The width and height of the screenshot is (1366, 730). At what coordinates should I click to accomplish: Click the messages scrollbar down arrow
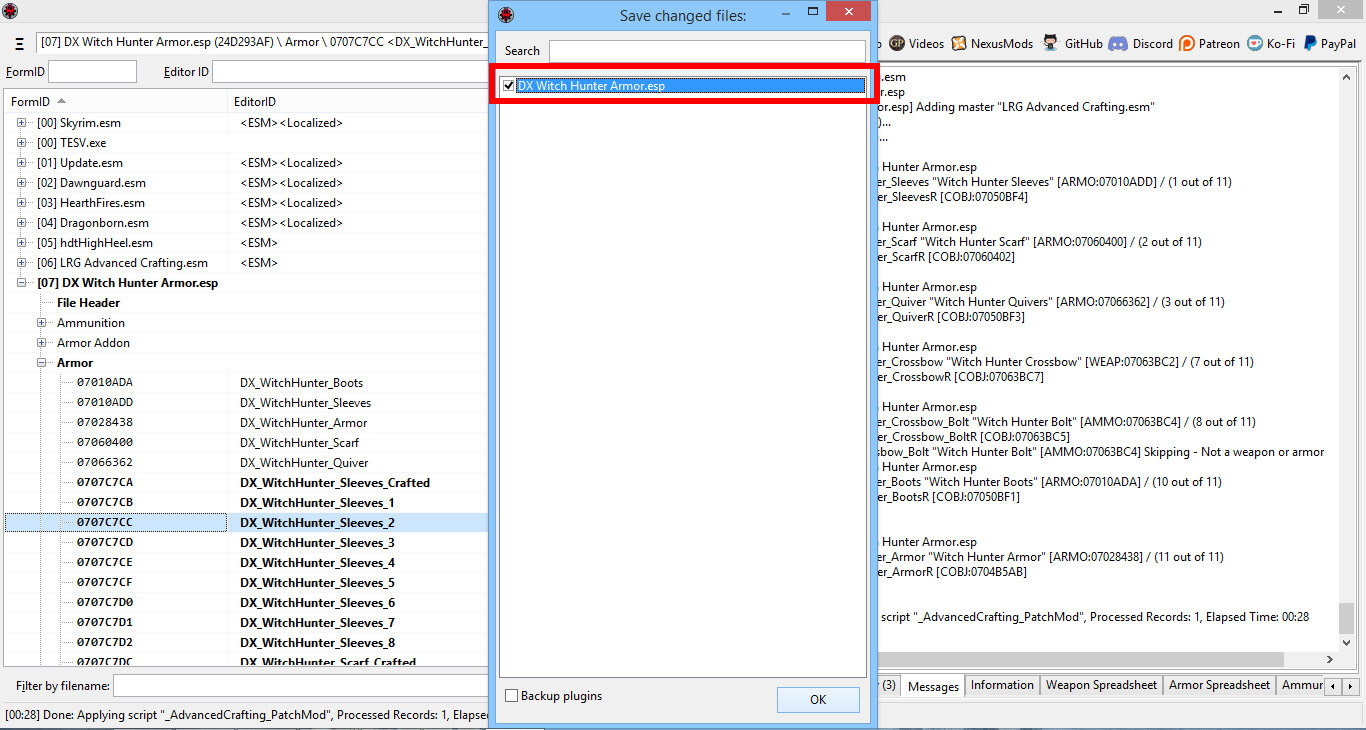1347,642
